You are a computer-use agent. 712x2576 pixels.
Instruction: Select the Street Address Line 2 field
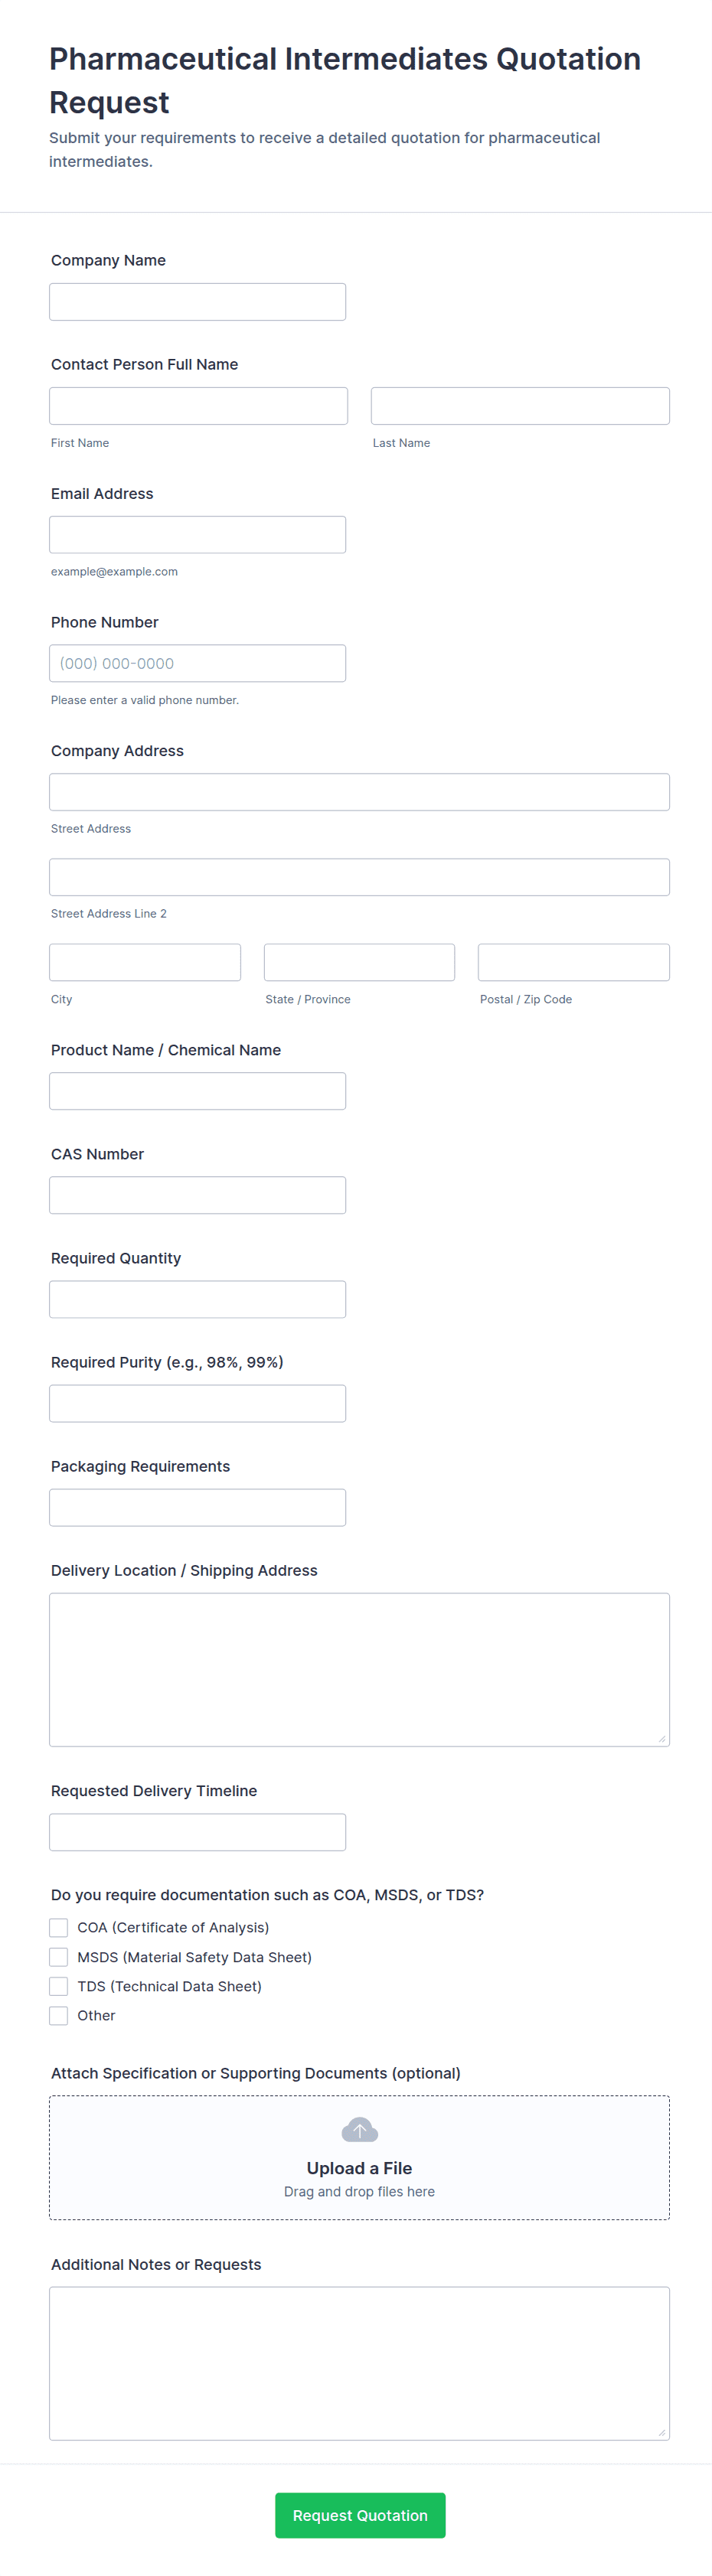click(x=359, y=877)
